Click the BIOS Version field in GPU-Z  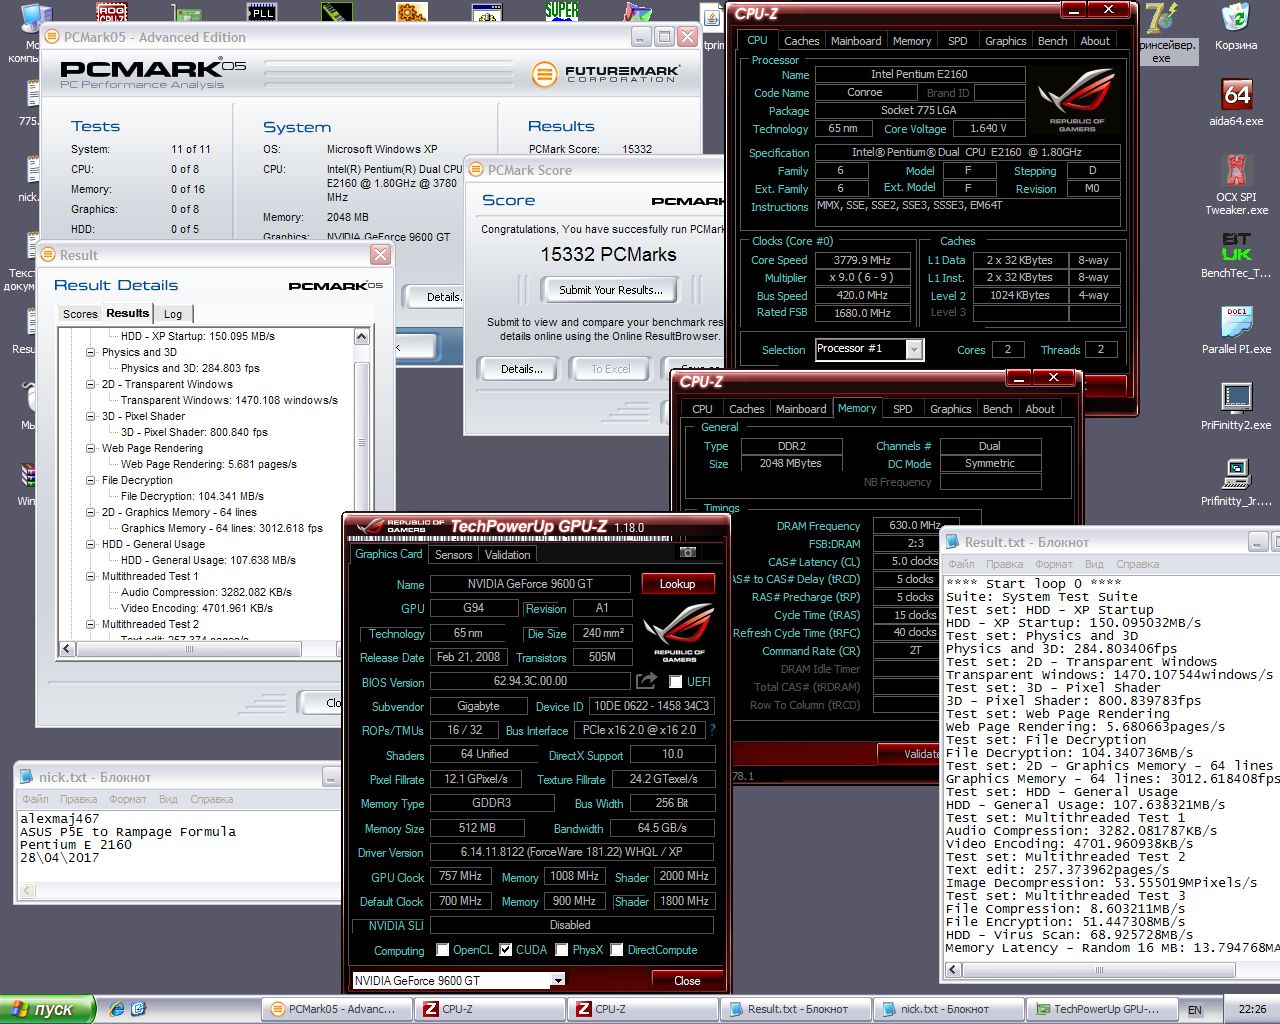click(x=529, y=681)
